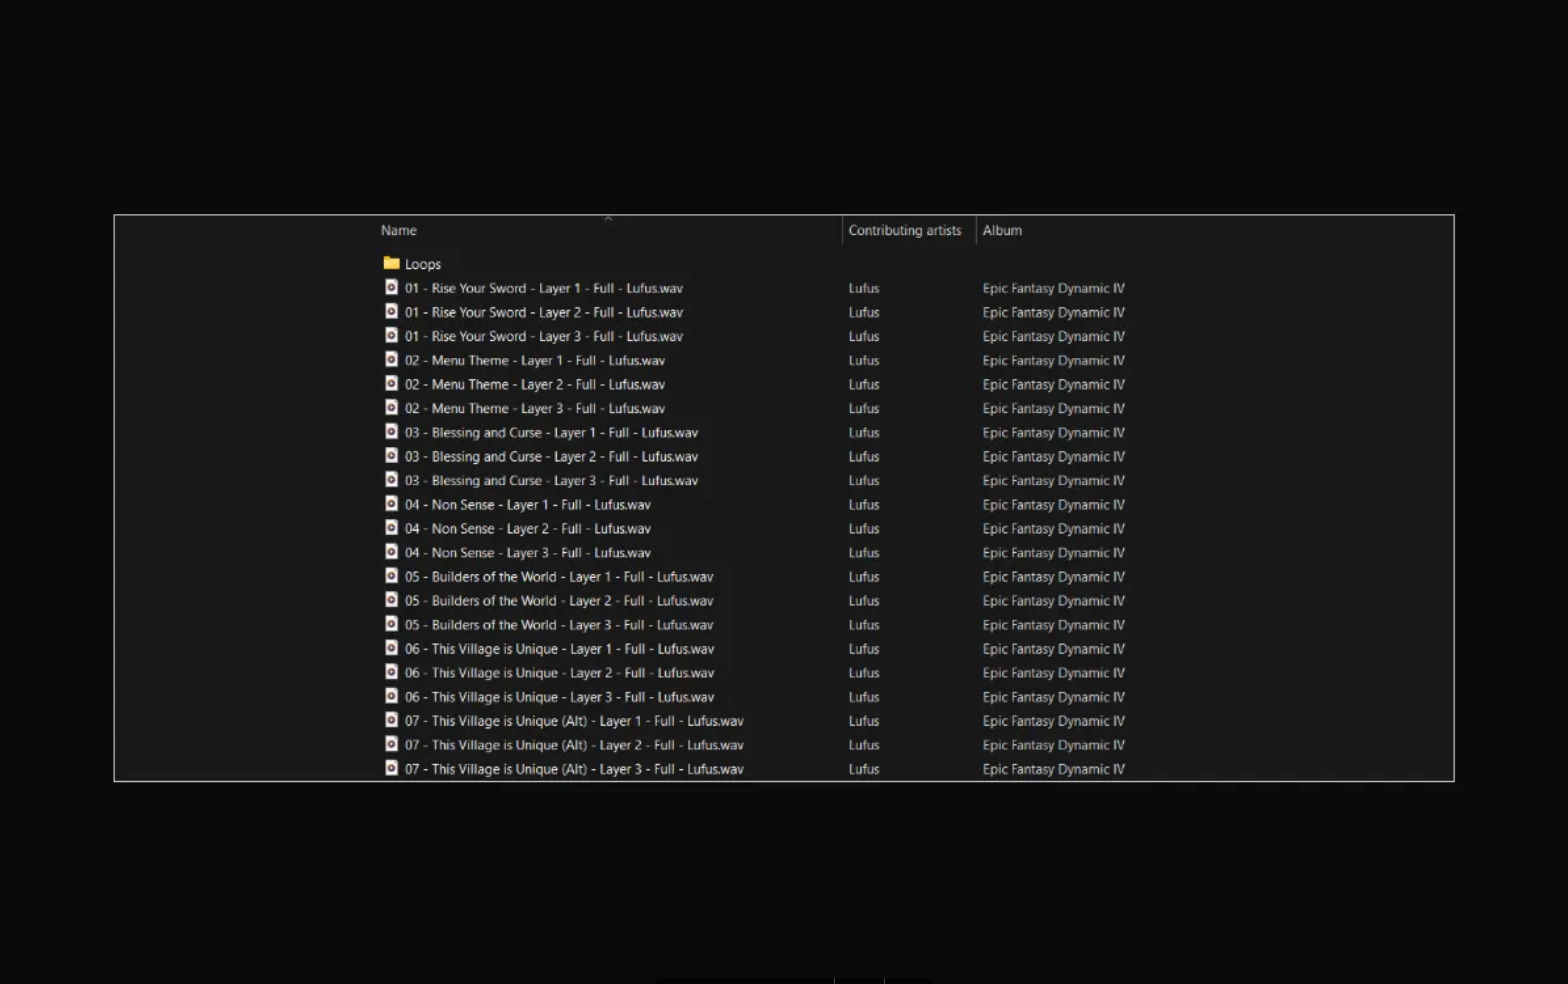This screenshot has width=1568, height=984.
Task: Select file '01 - Rise Your Sword - Layer 1 - Full - Lufus.wav'
Action: [x=544, y=288]
